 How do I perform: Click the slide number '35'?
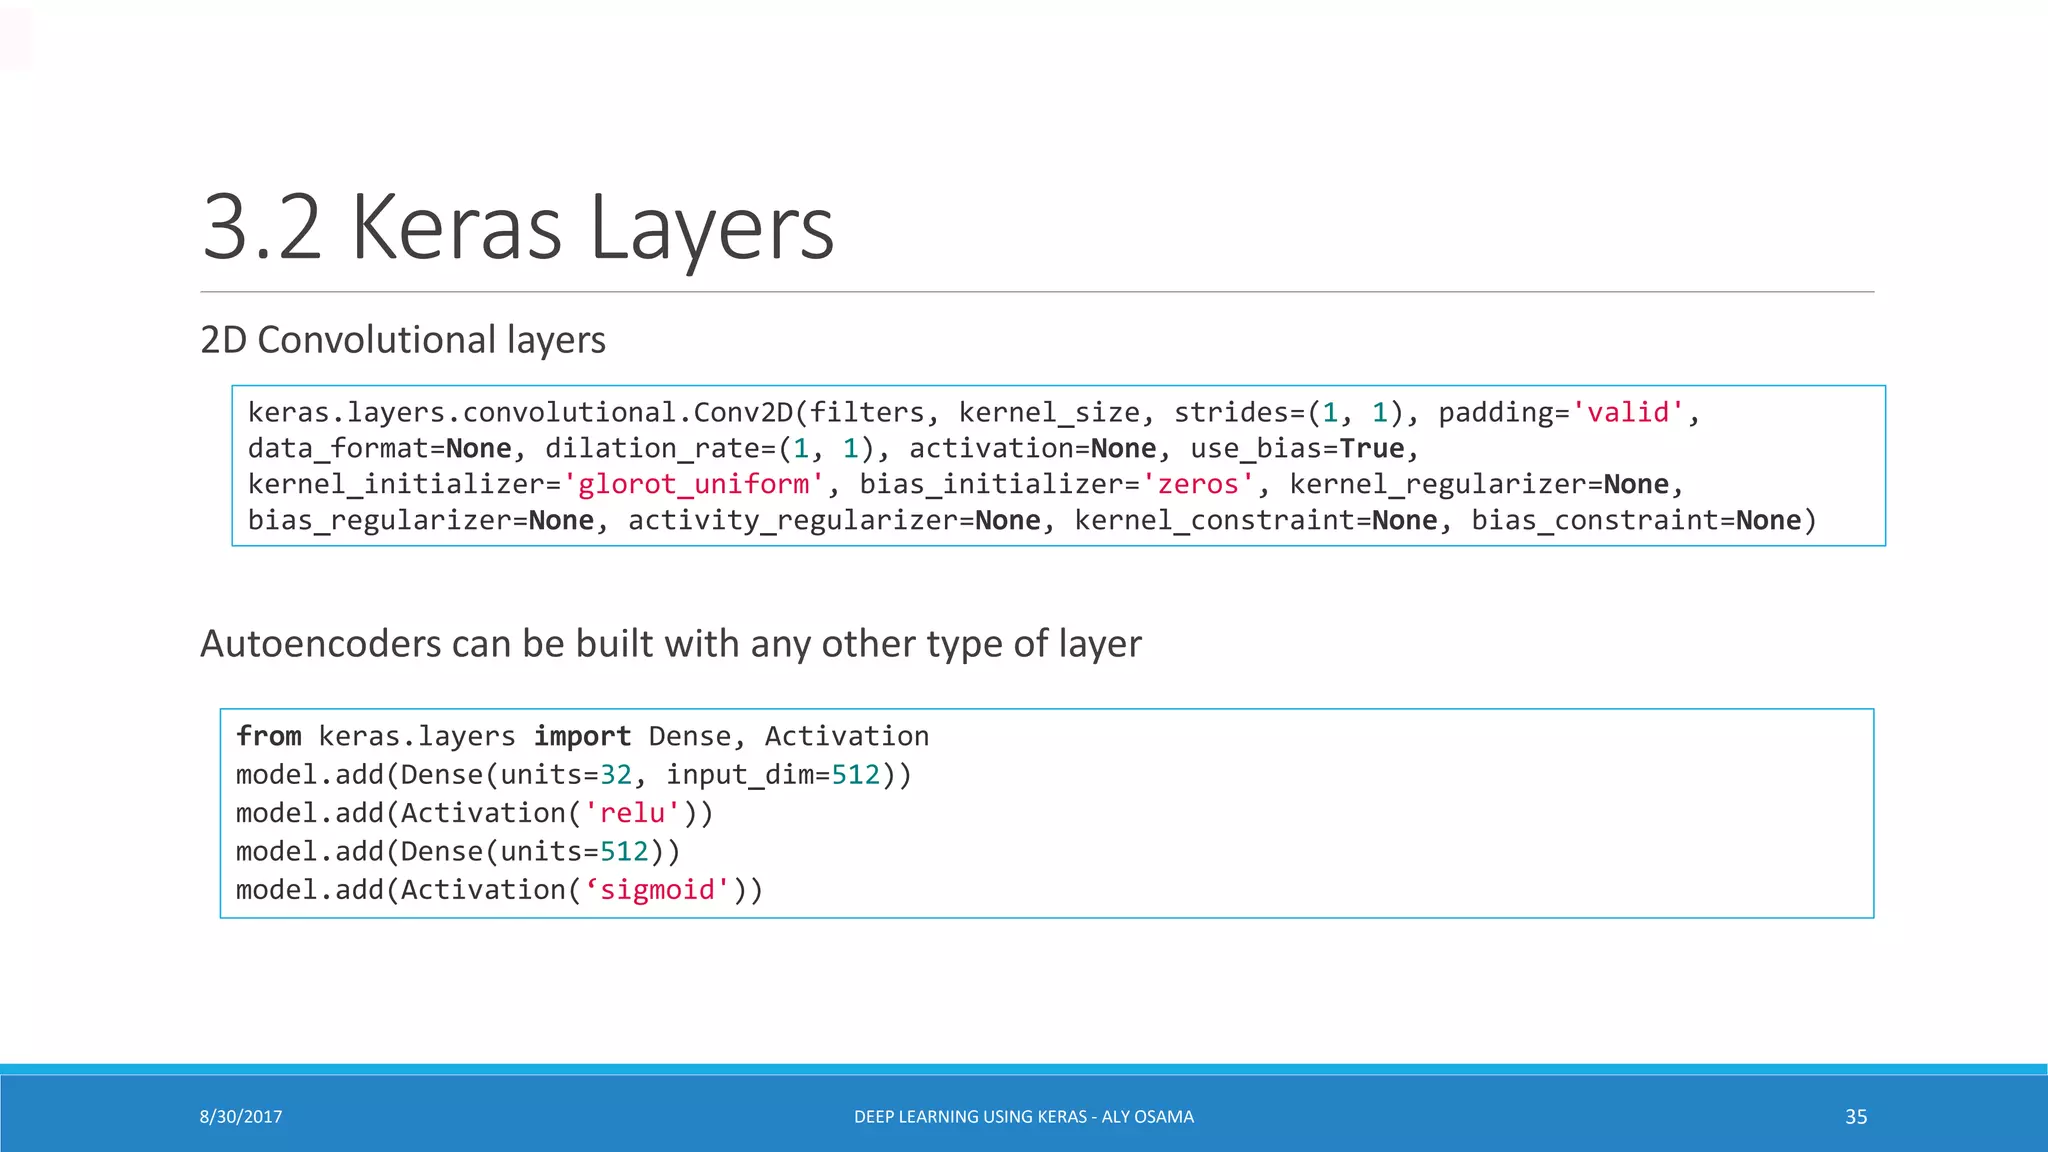(x=1856, y=1117)
